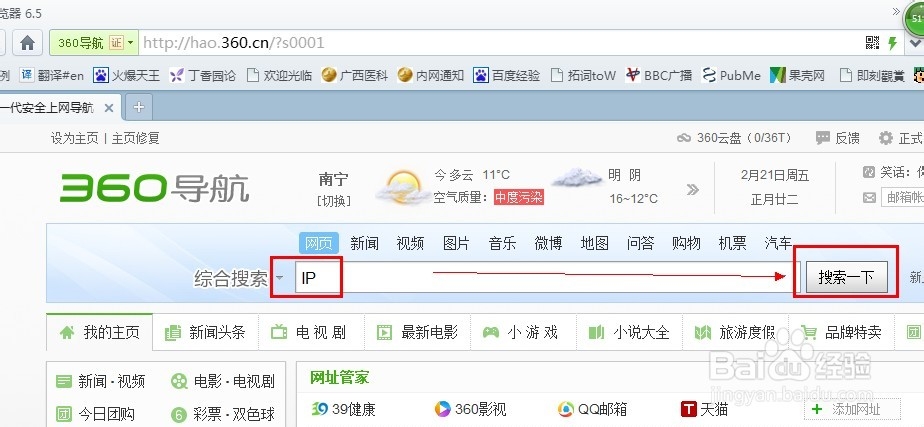Screen dimensions: 924x427
Task: Select 音乐 search category
Action: [x=502, y=243]
